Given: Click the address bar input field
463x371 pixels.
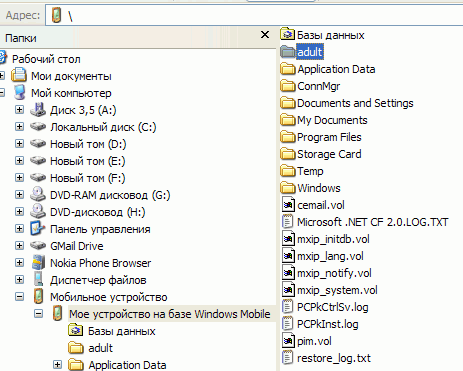Looking at the screenshot, I should point(254,15).
